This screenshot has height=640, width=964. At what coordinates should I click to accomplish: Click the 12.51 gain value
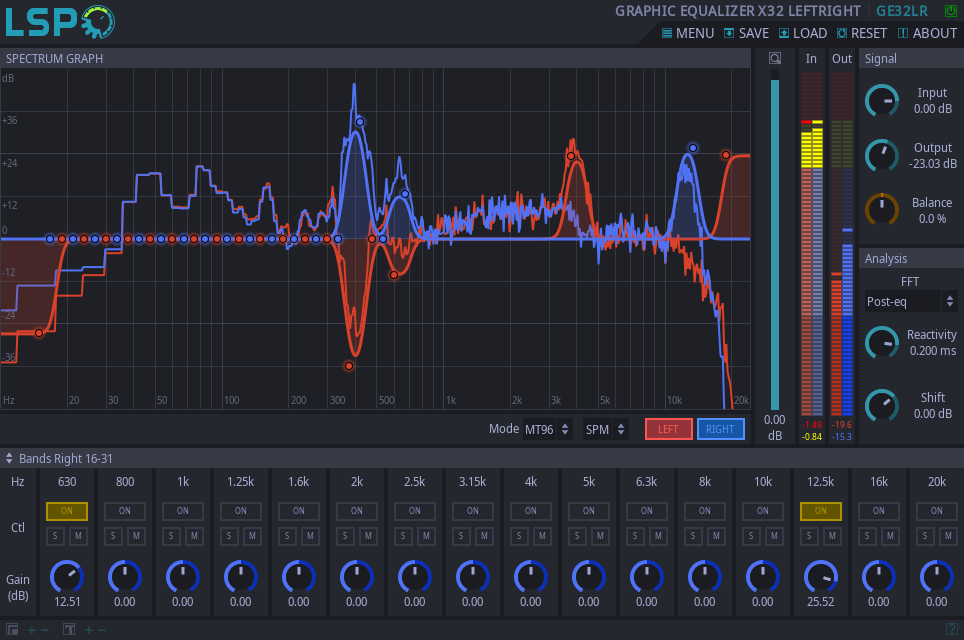pyautogui.click(x=67, y=602)
